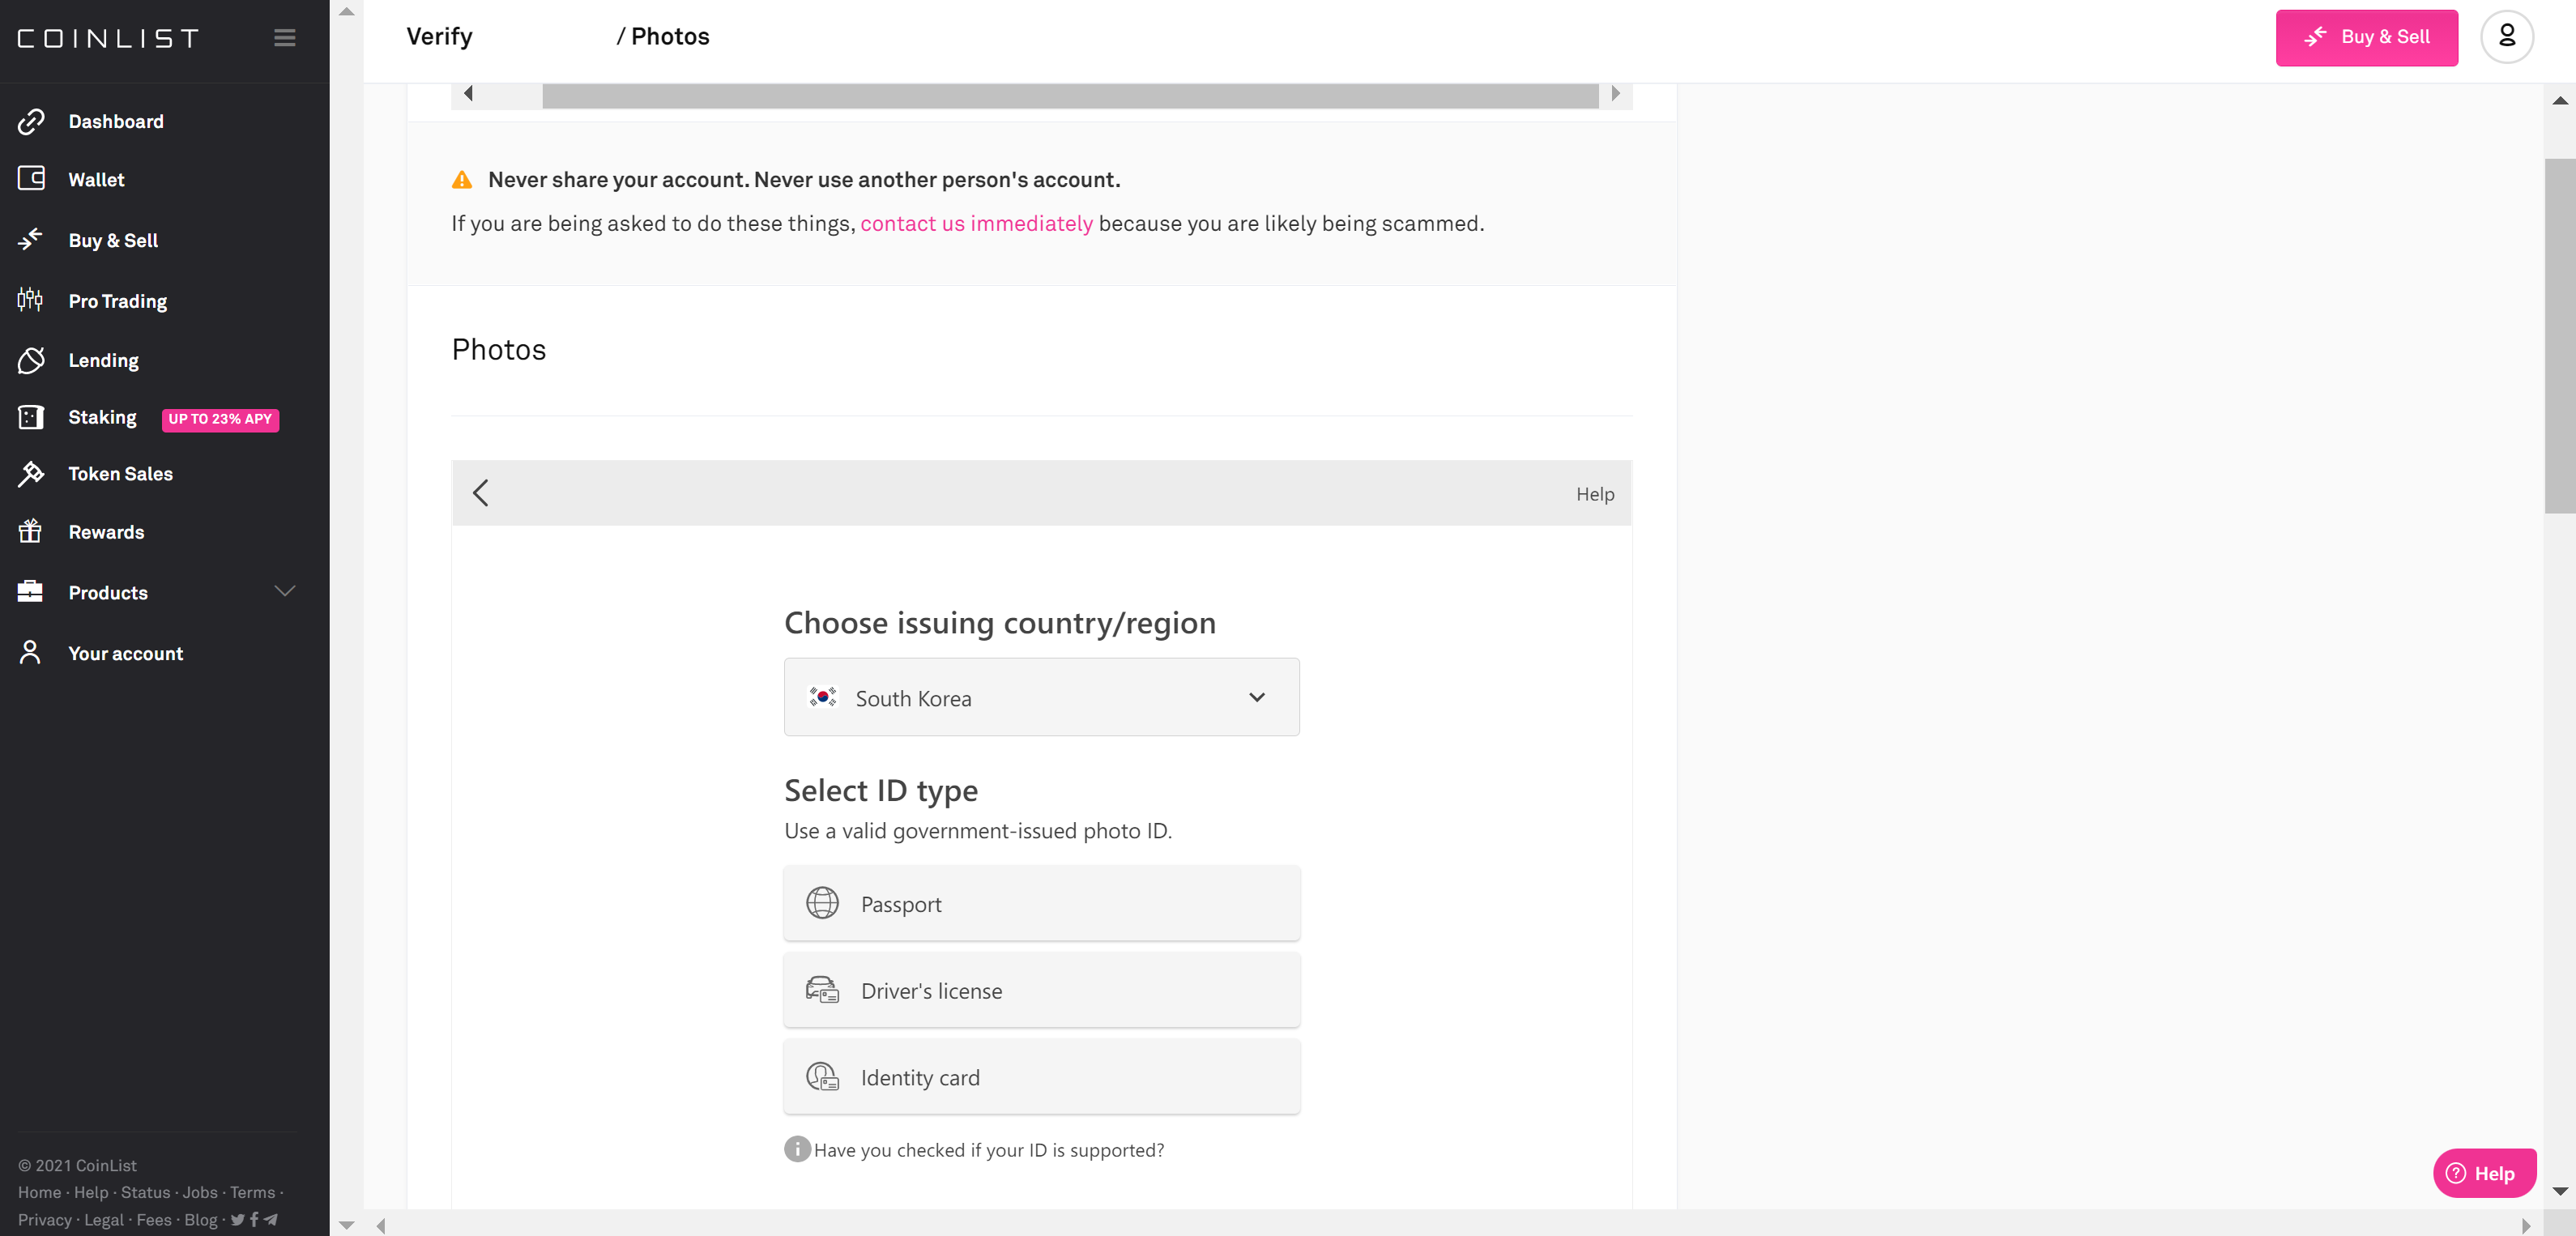Click the Dashboard link icon in sidebar

(31, 121)
